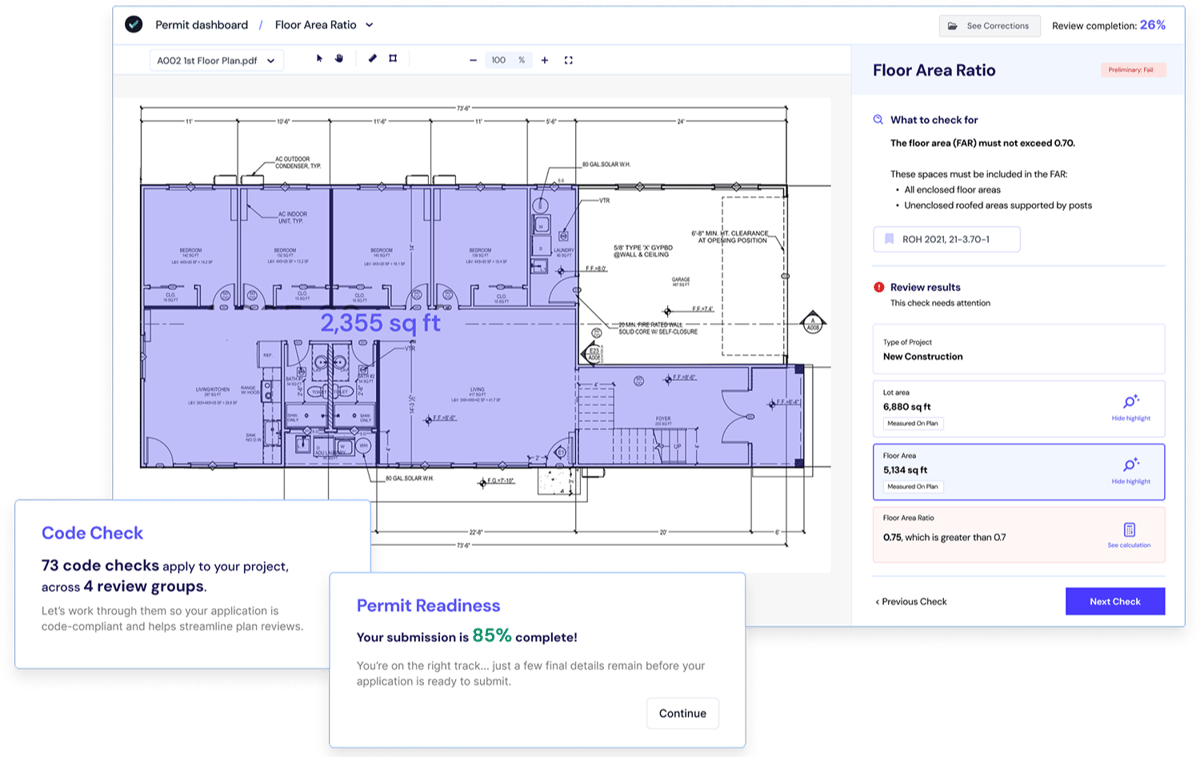Viewport: 1200px width, 757px height.
Task: Zoom in with the plus icon
Action: click(545, 60)
